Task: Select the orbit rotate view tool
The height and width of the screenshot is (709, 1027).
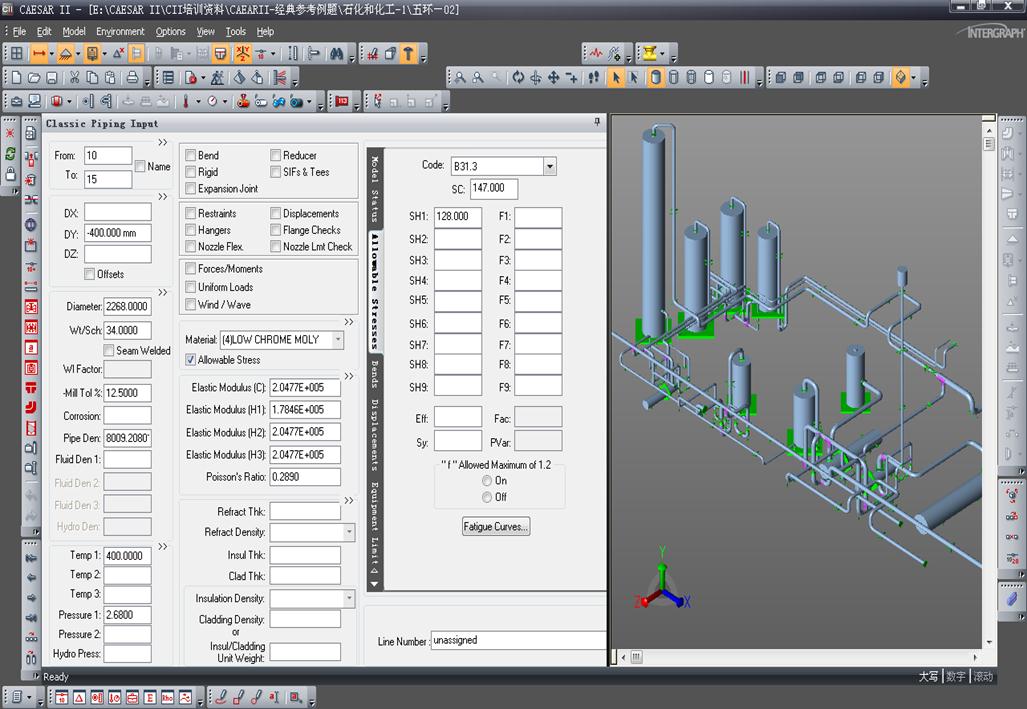Action: 518,78
